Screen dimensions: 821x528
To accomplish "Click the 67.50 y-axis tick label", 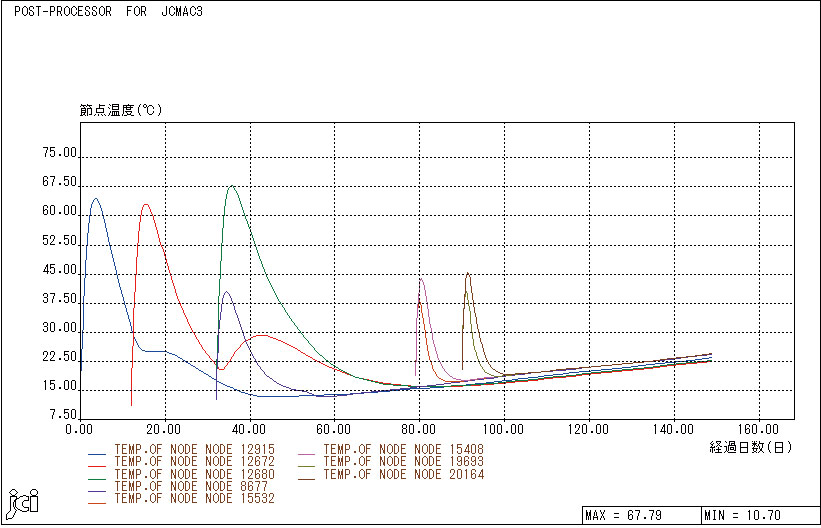I will click(x=59, y=183).
